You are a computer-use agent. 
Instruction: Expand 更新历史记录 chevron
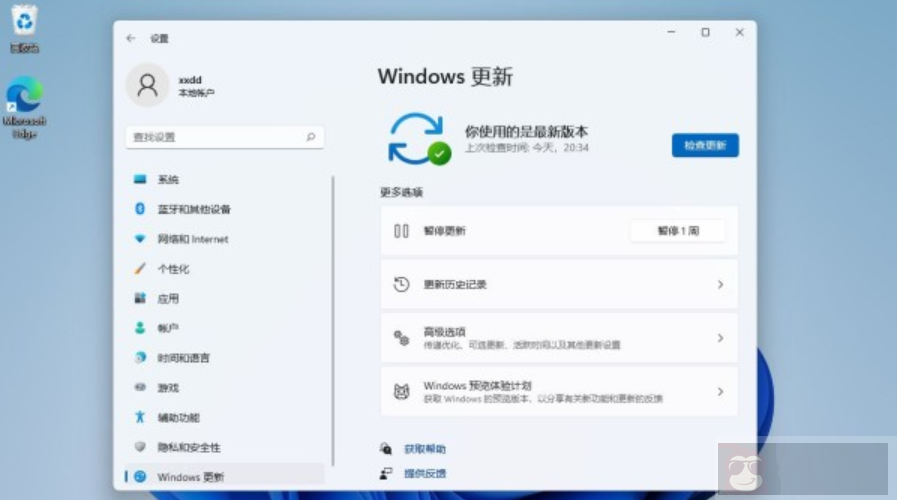[x=720, y=284]
